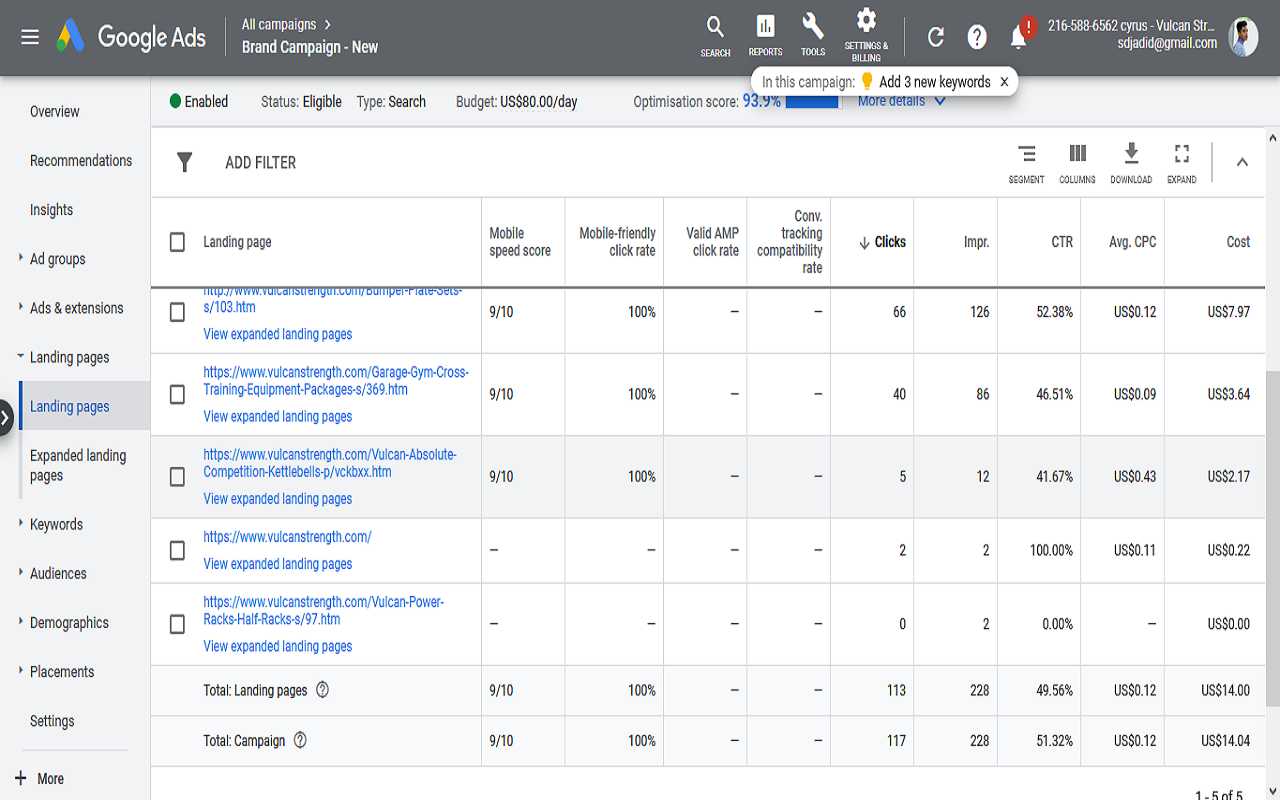Click the plus More icon in sidebar
This screenshot has width=1280, height=800.
21,778
